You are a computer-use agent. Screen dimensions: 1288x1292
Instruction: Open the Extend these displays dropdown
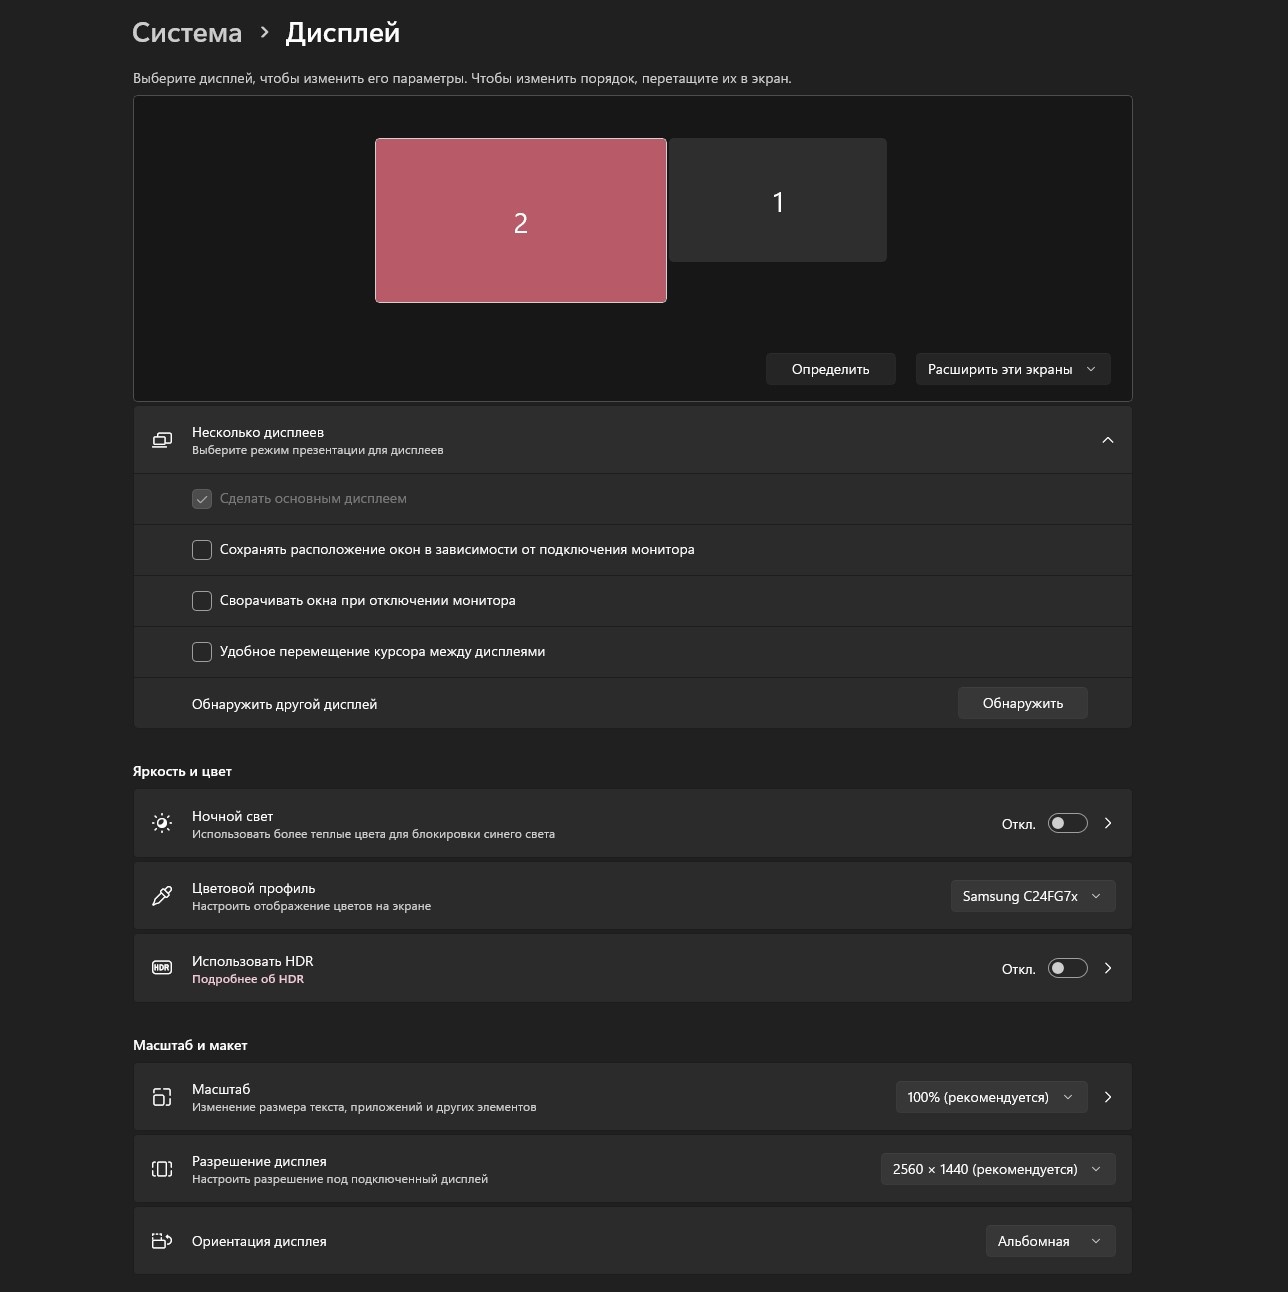coord(1013,369)
